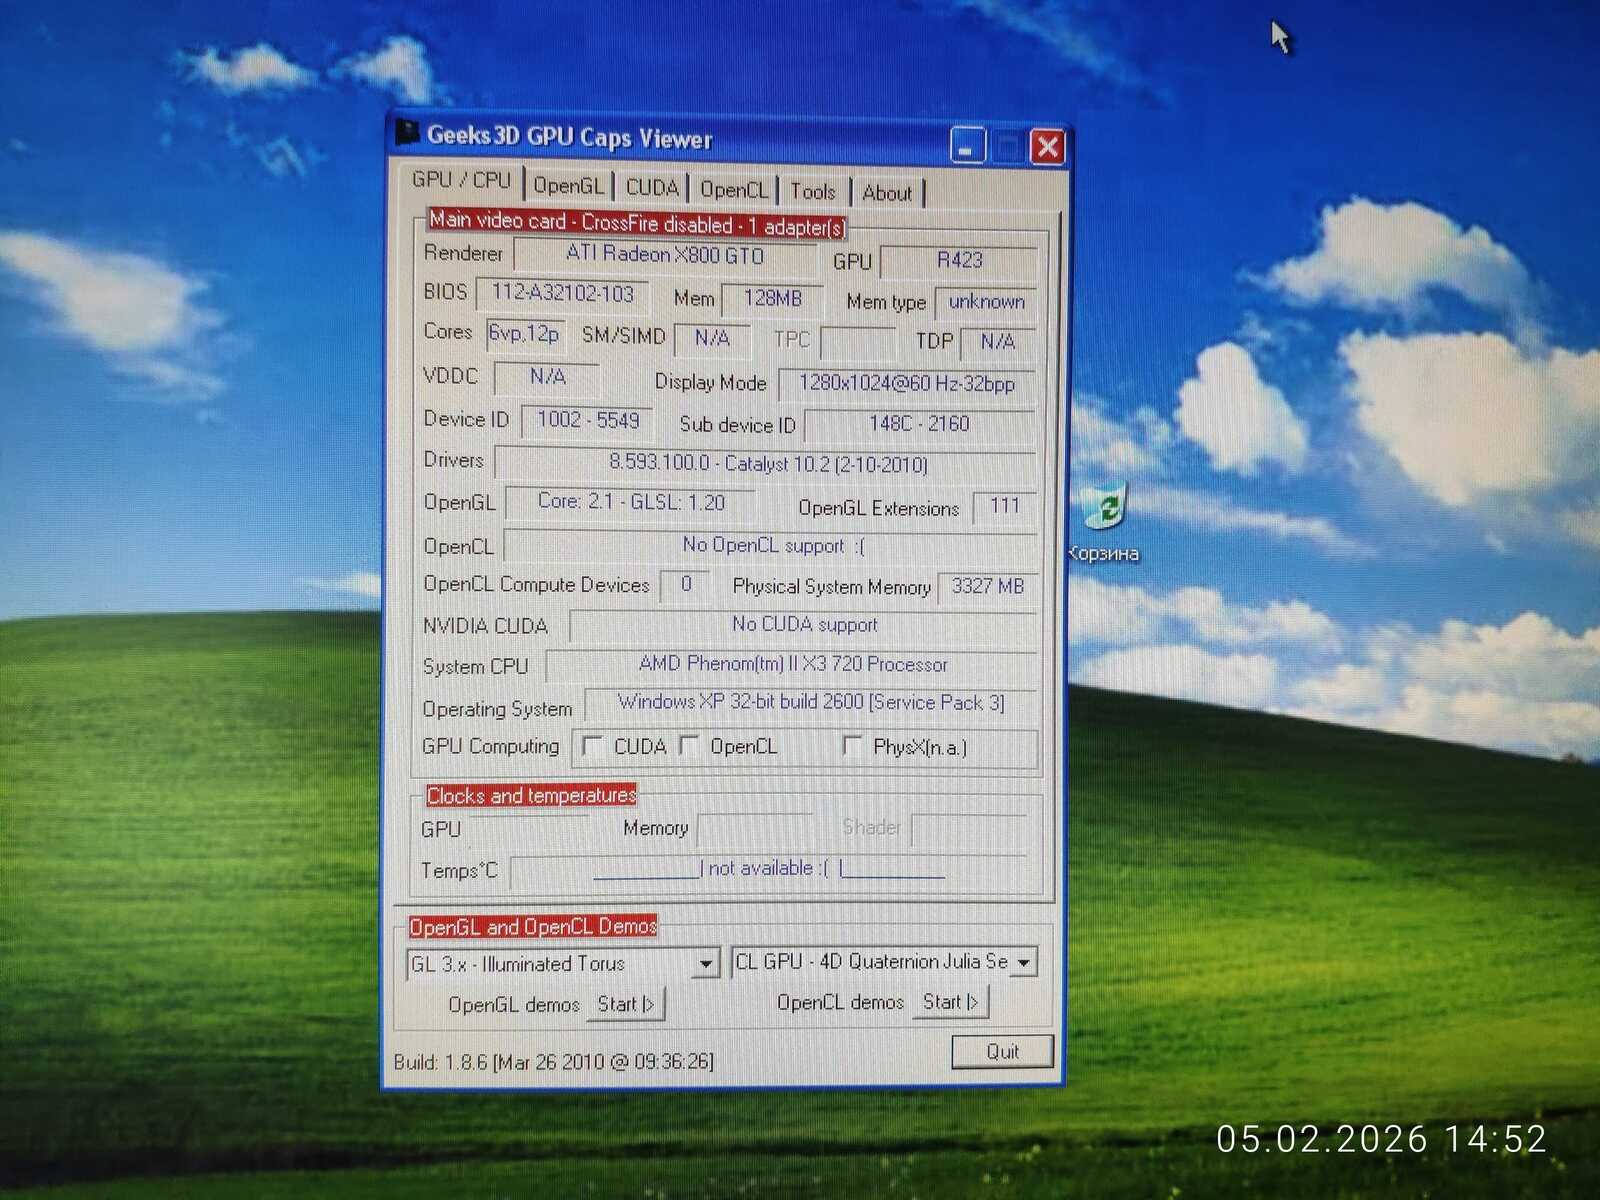Click the No CUDA support field

(x=803, y=625)
